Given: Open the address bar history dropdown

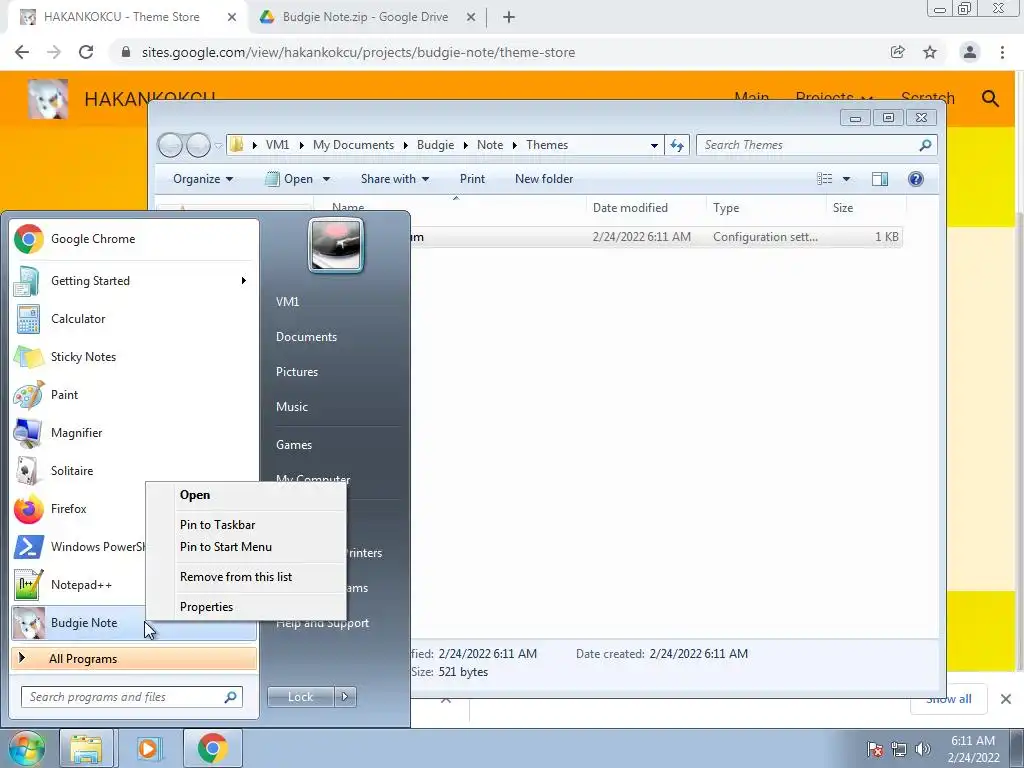Looking at the screenshot, I should 654,145.
